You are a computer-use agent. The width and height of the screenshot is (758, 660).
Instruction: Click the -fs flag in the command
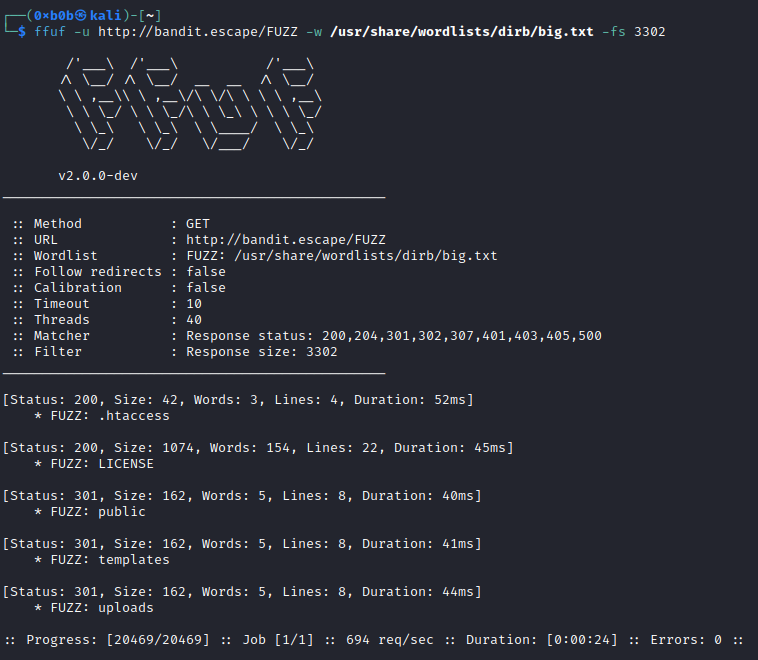(x=613, y=32)
